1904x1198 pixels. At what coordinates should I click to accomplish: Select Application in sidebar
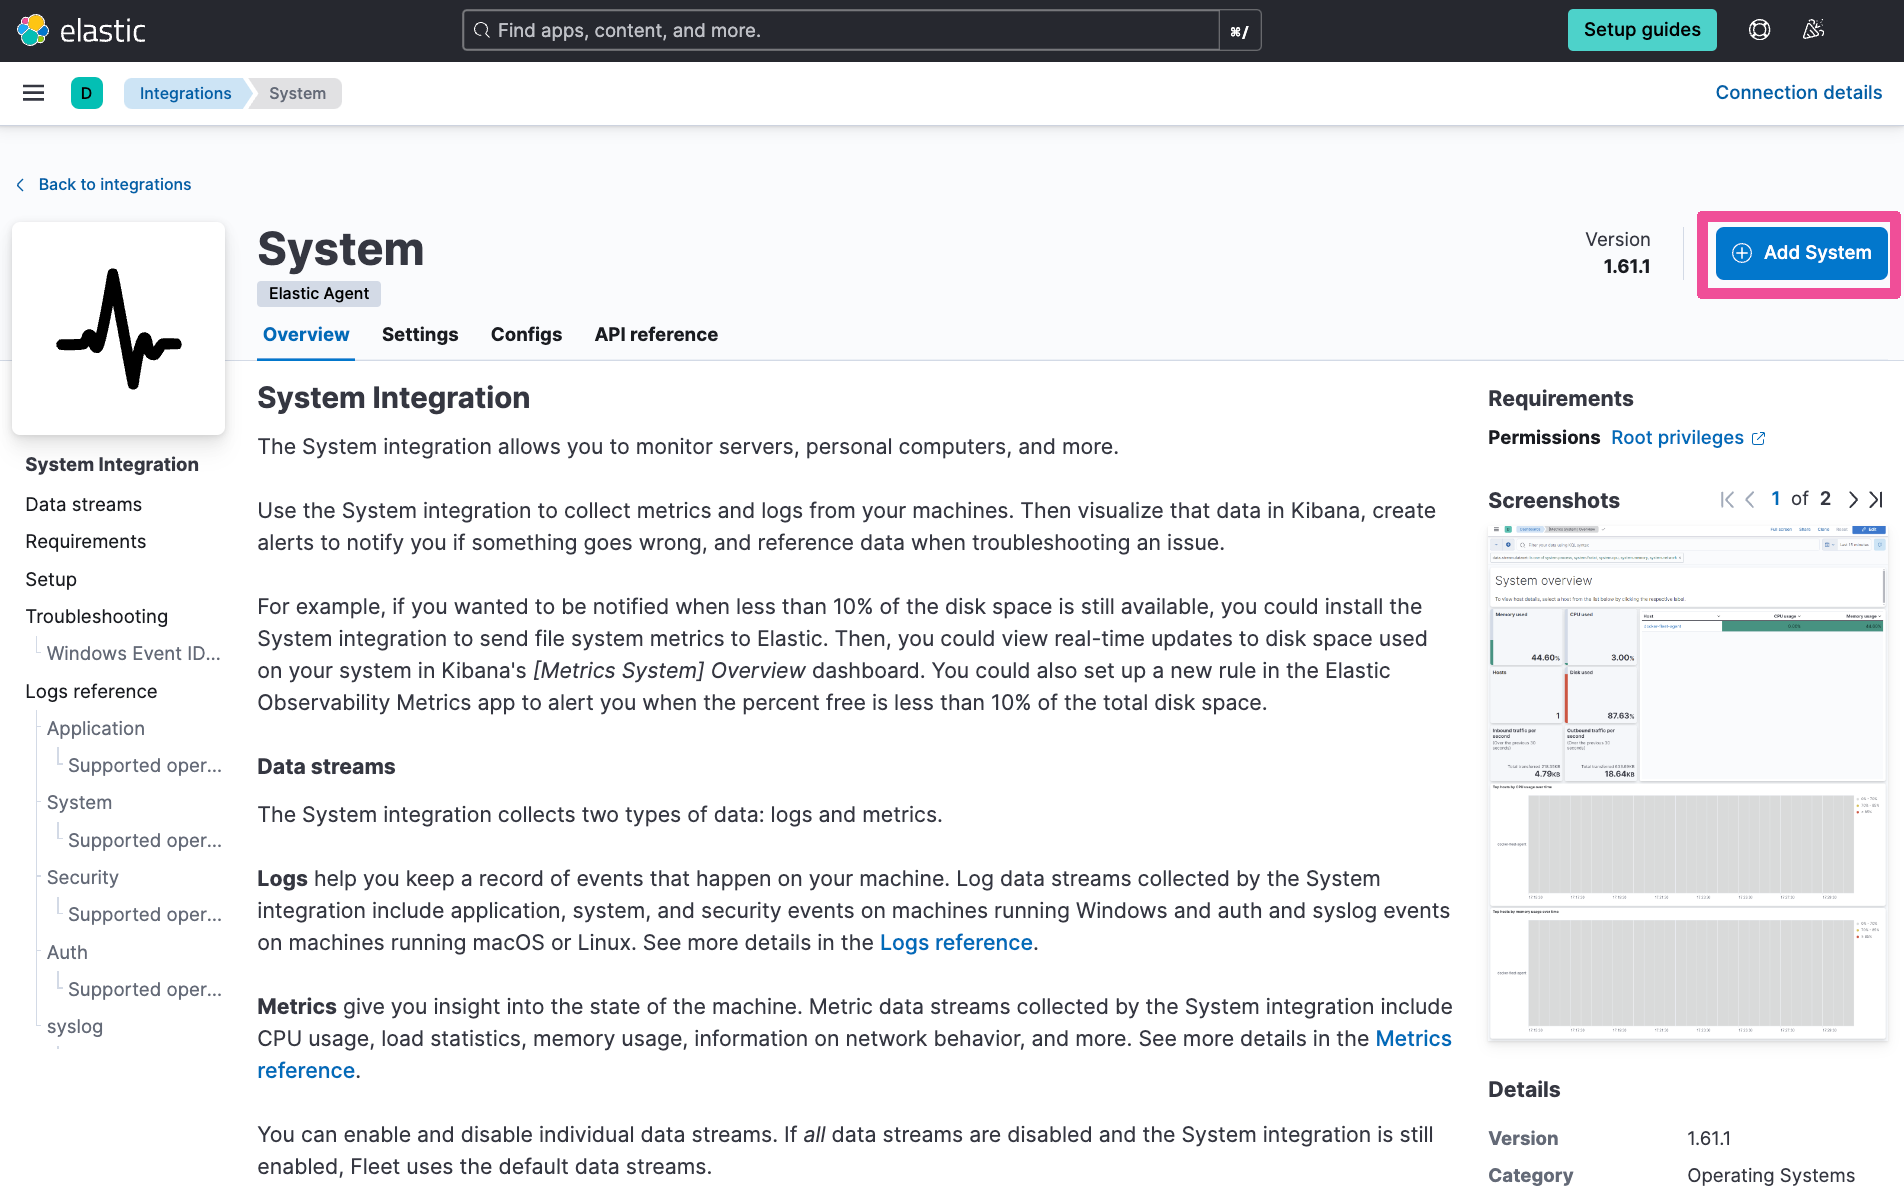click(x=96, y=728)
